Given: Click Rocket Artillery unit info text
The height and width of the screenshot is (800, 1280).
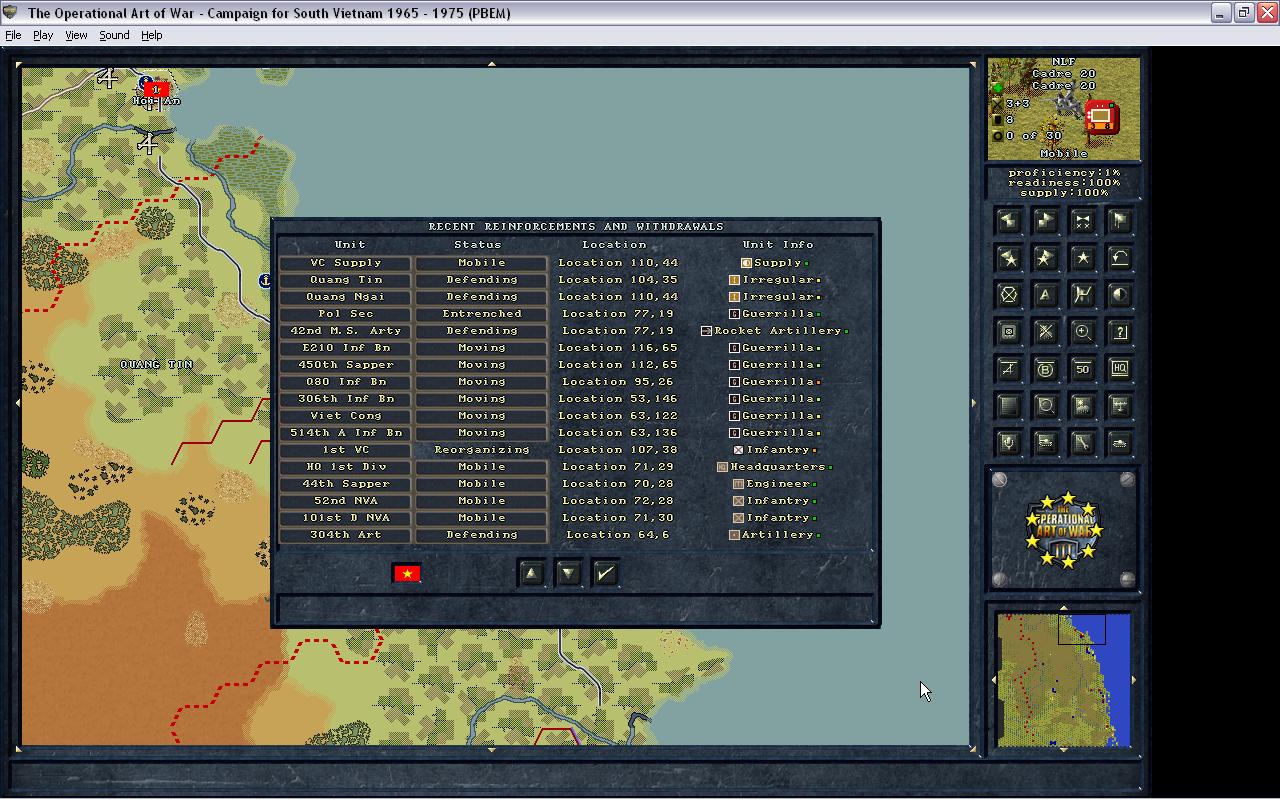Looking at the screenshot, I should coord(778,331).
